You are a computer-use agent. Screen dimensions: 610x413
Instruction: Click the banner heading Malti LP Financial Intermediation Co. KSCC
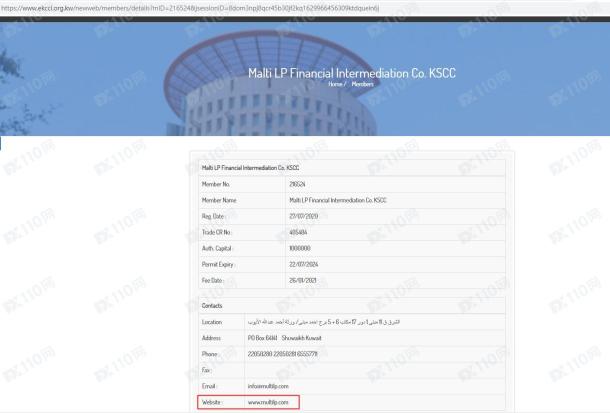[352, 73]
